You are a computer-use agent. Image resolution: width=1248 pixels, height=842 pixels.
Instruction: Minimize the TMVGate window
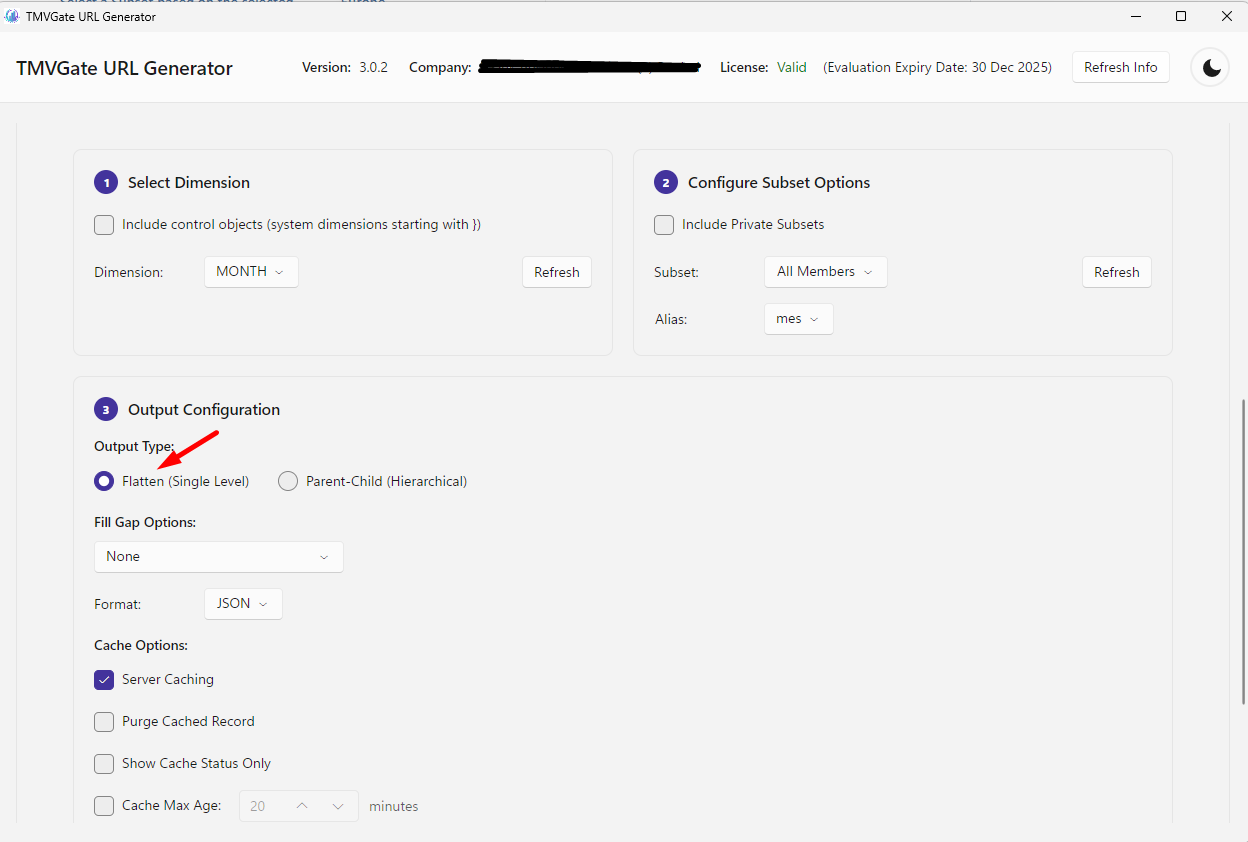[1135, 16]
